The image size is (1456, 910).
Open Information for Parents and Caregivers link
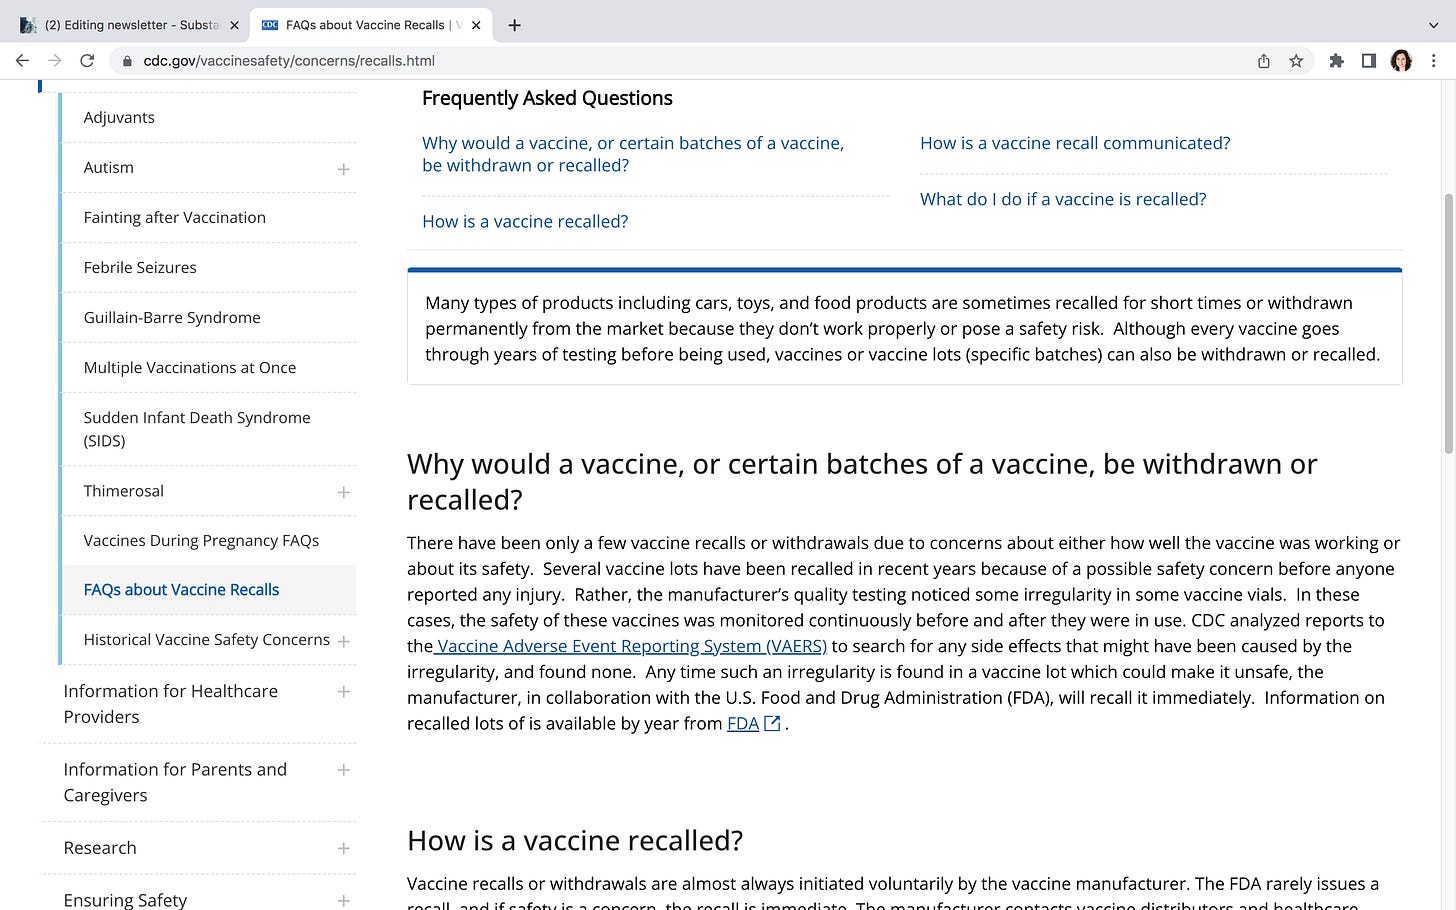tap(175, 782)
